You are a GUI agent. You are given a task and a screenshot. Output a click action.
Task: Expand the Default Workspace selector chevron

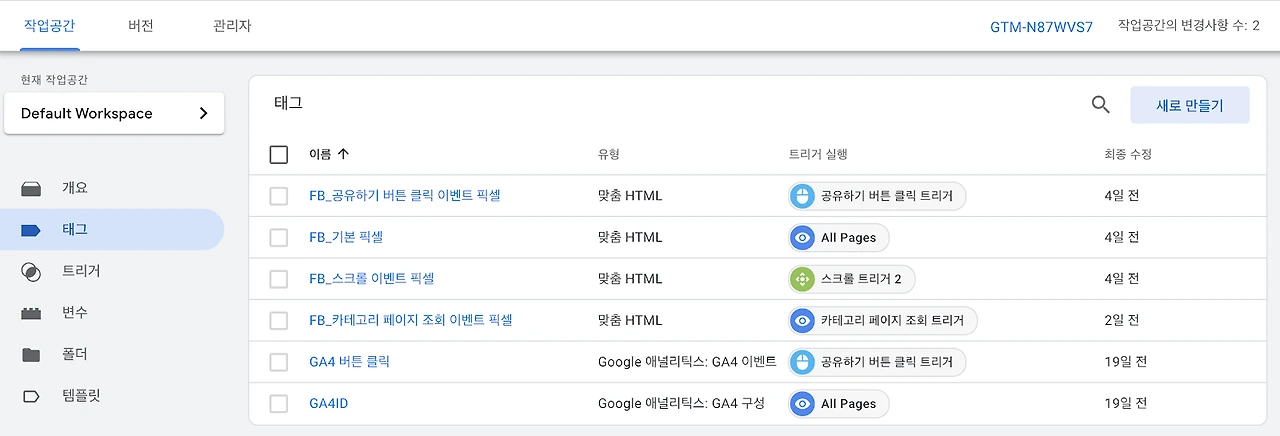(x=204, y=113)
